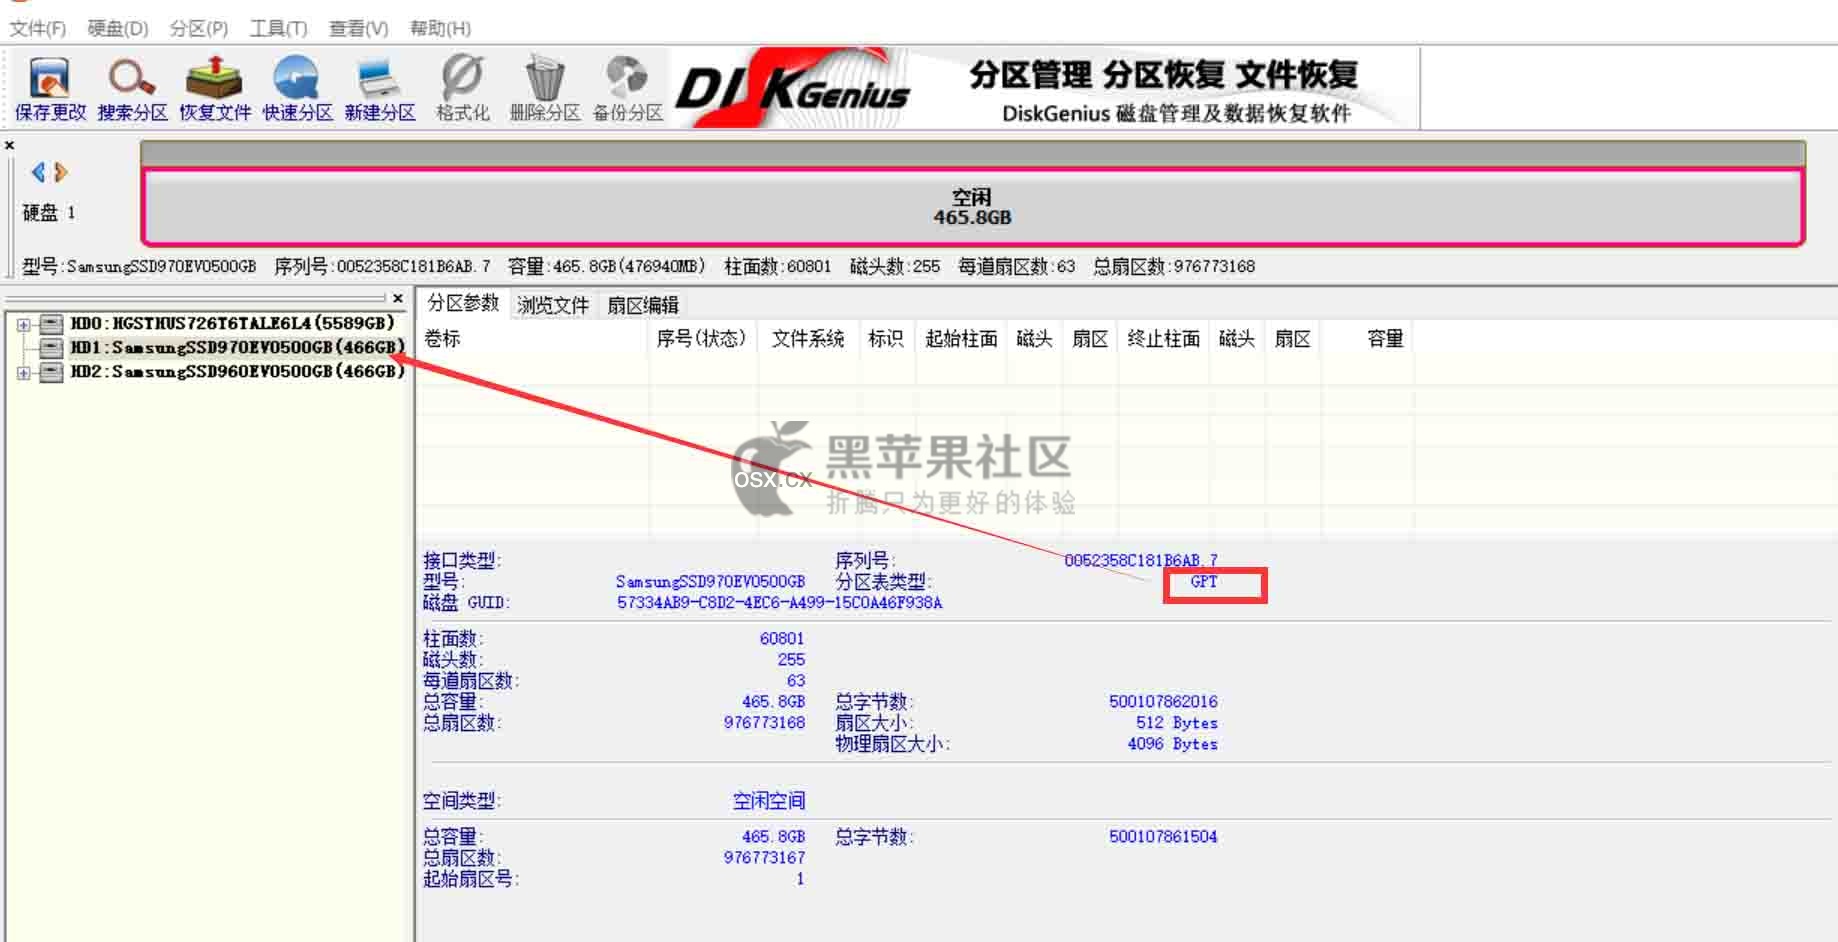
Task: Expand the HD0 HGST disk tree node
Action: (x=23, y=324)
